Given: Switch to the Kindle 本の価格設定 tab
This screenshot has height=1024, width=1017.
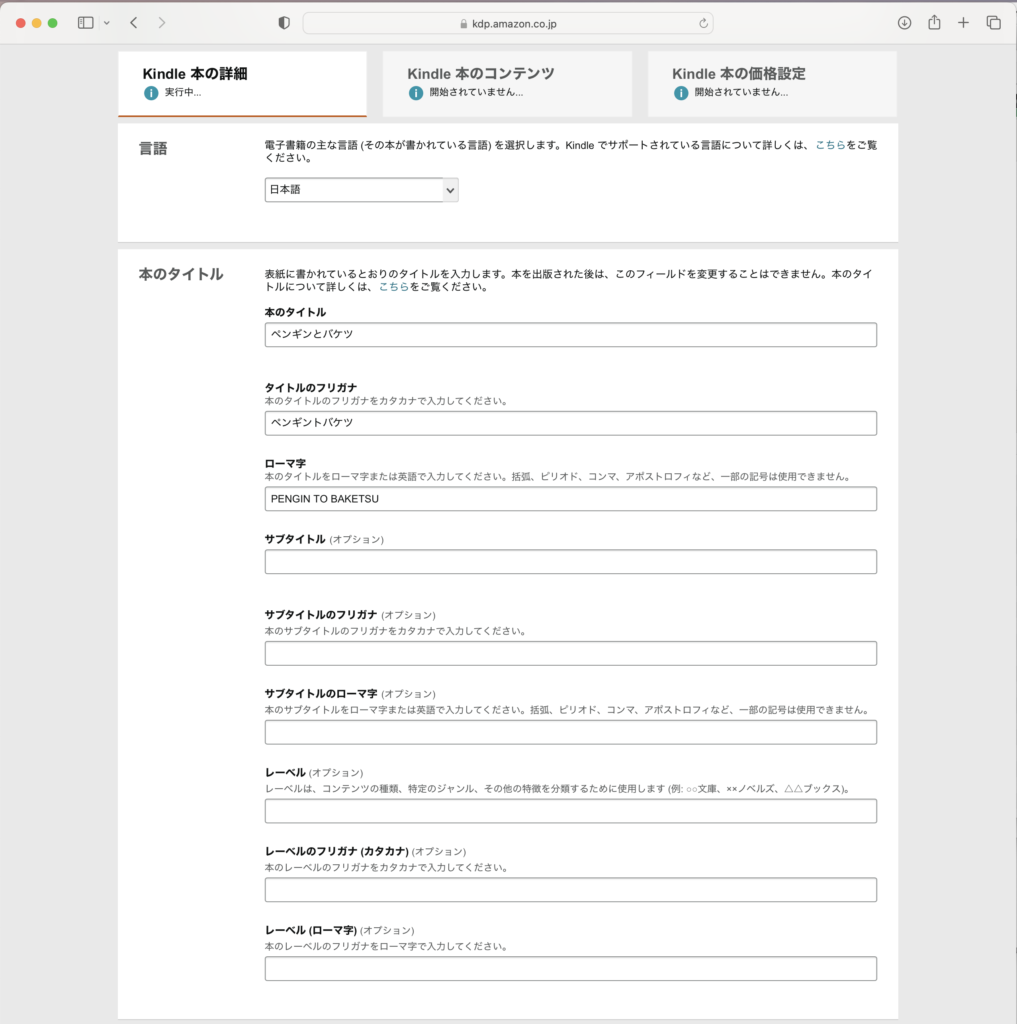Looking at the screenshot, I should coord(772,83).
